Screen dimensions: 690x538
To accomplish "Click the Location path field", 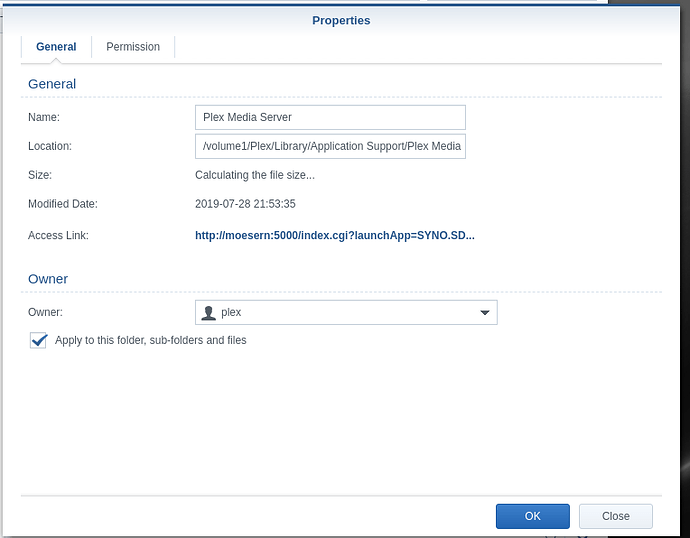I will pos(330,146).
